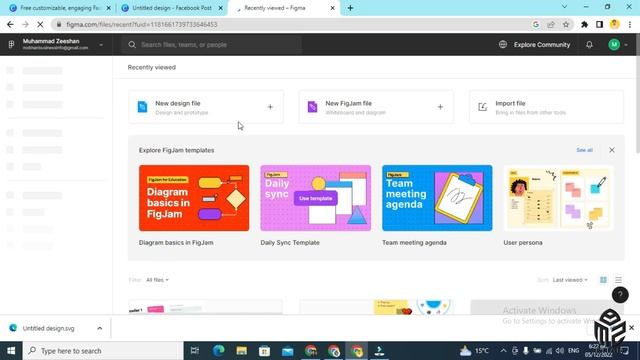Click the plus on New FigJam file
The height and width of the screenshot is (360, 640).
tap(440, 107)
